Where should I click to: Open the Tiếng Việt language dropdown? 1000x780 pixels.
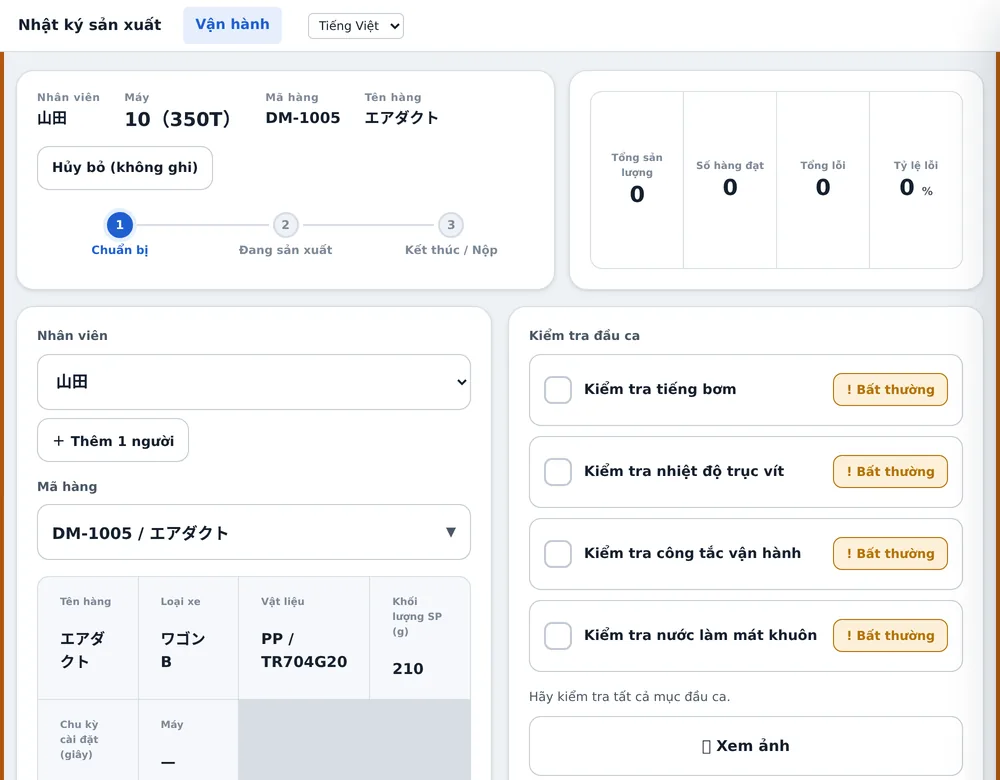(355, 26)
